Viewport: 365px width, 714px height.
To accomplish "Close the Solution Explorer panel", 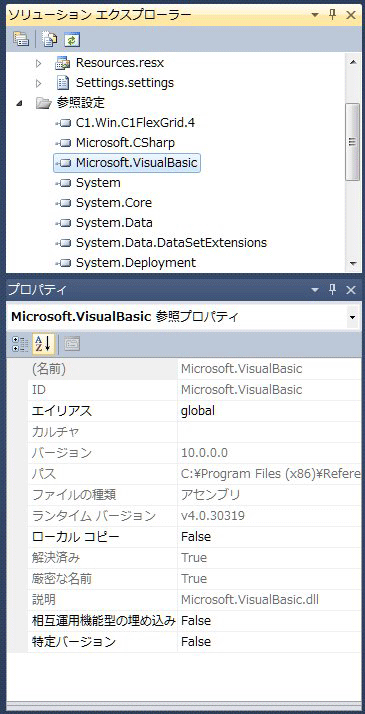I will coord(351,15).
